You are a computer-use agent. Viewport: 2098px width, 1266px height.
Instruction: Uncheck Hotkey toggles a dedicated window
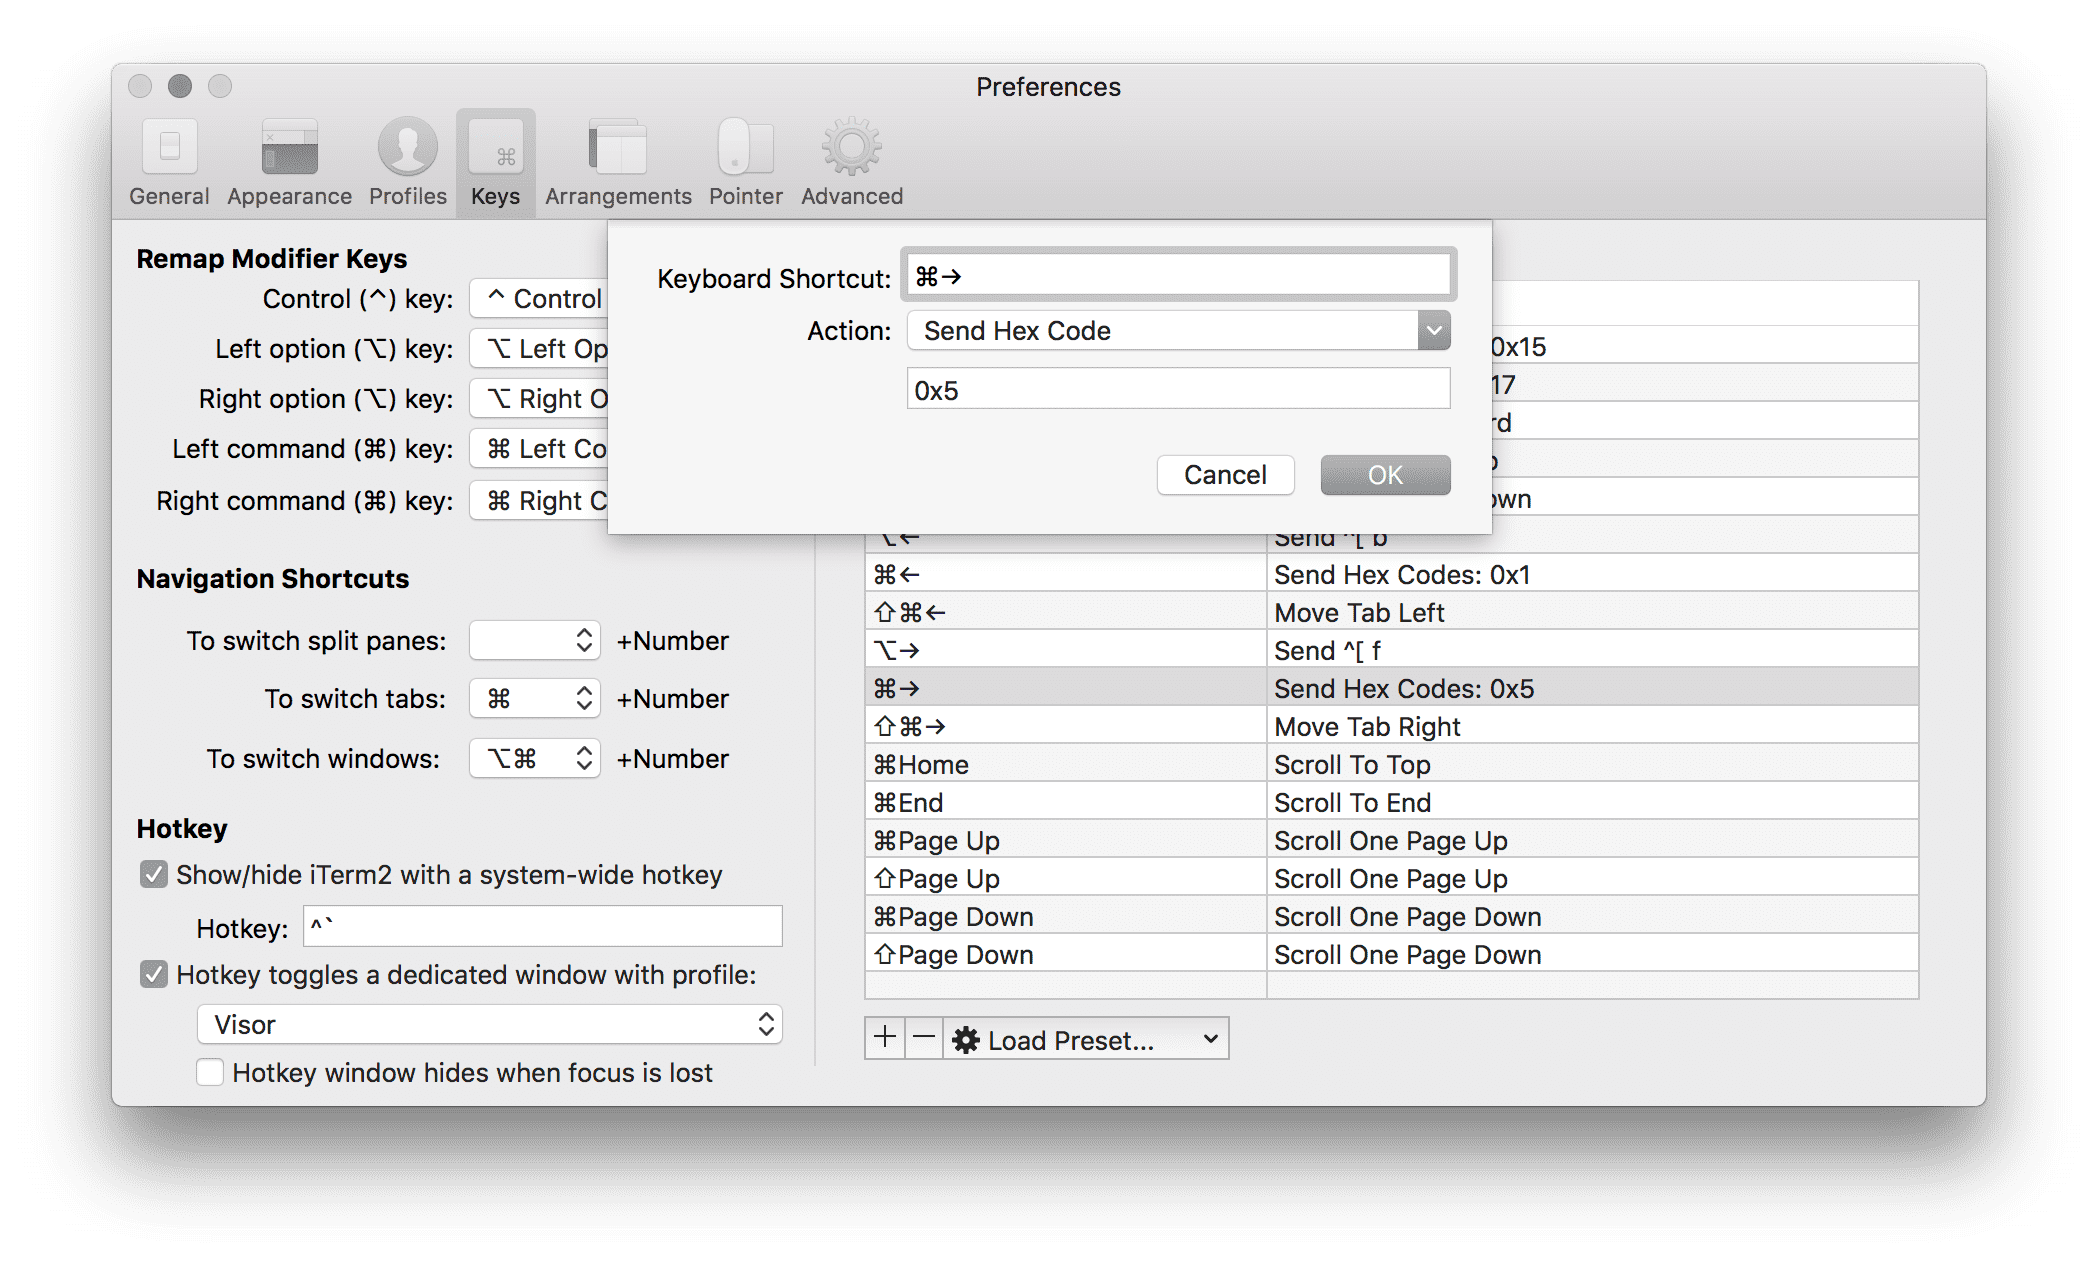pos(154,974)
